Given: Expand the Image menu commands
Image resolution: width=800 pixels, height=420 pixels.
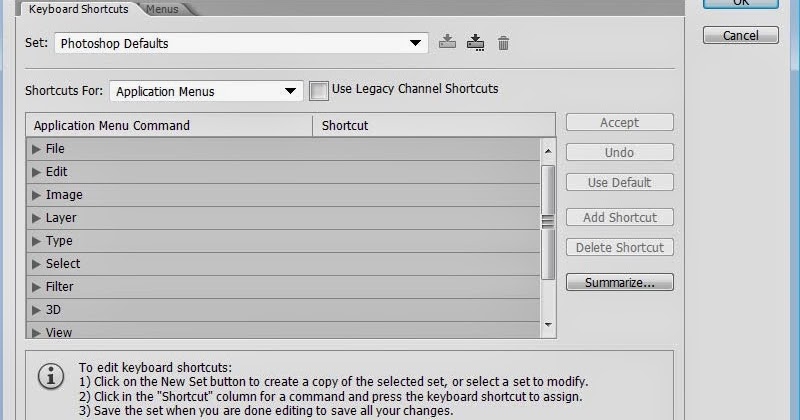Looking at the screenshot, I should 36,195.
